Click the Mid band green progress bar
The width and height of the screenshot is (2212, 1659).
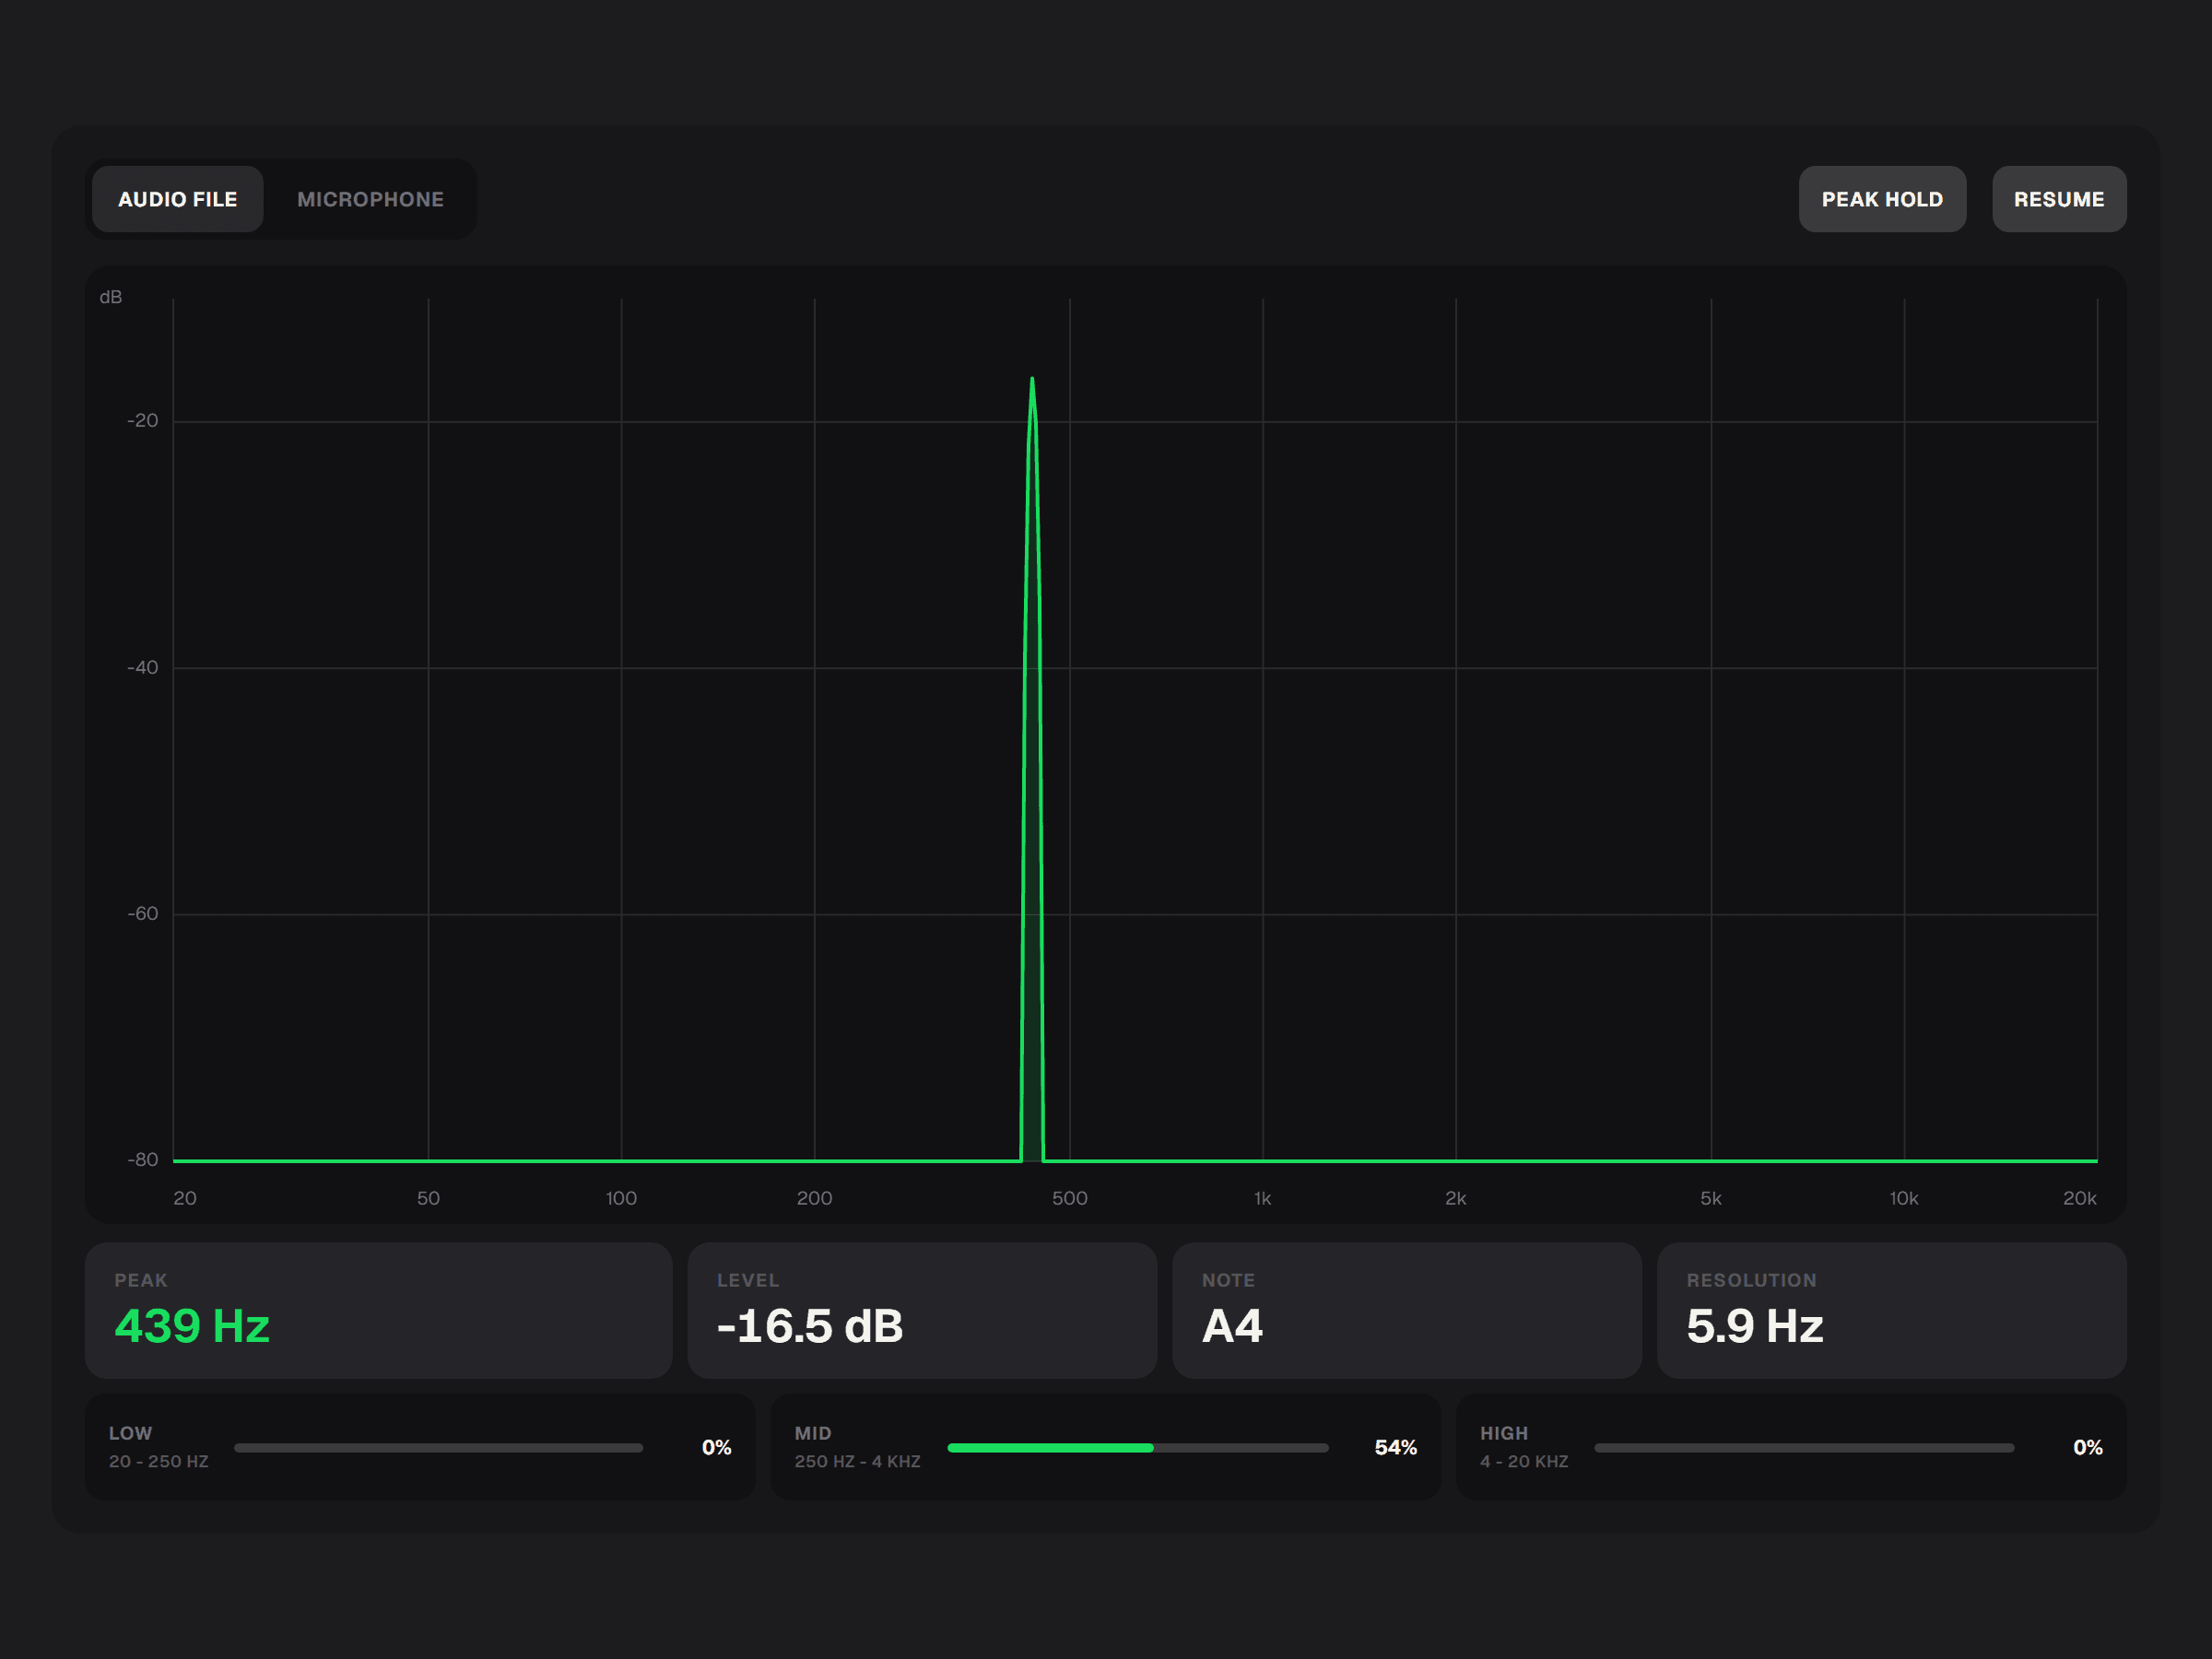coord(1138,1447)
